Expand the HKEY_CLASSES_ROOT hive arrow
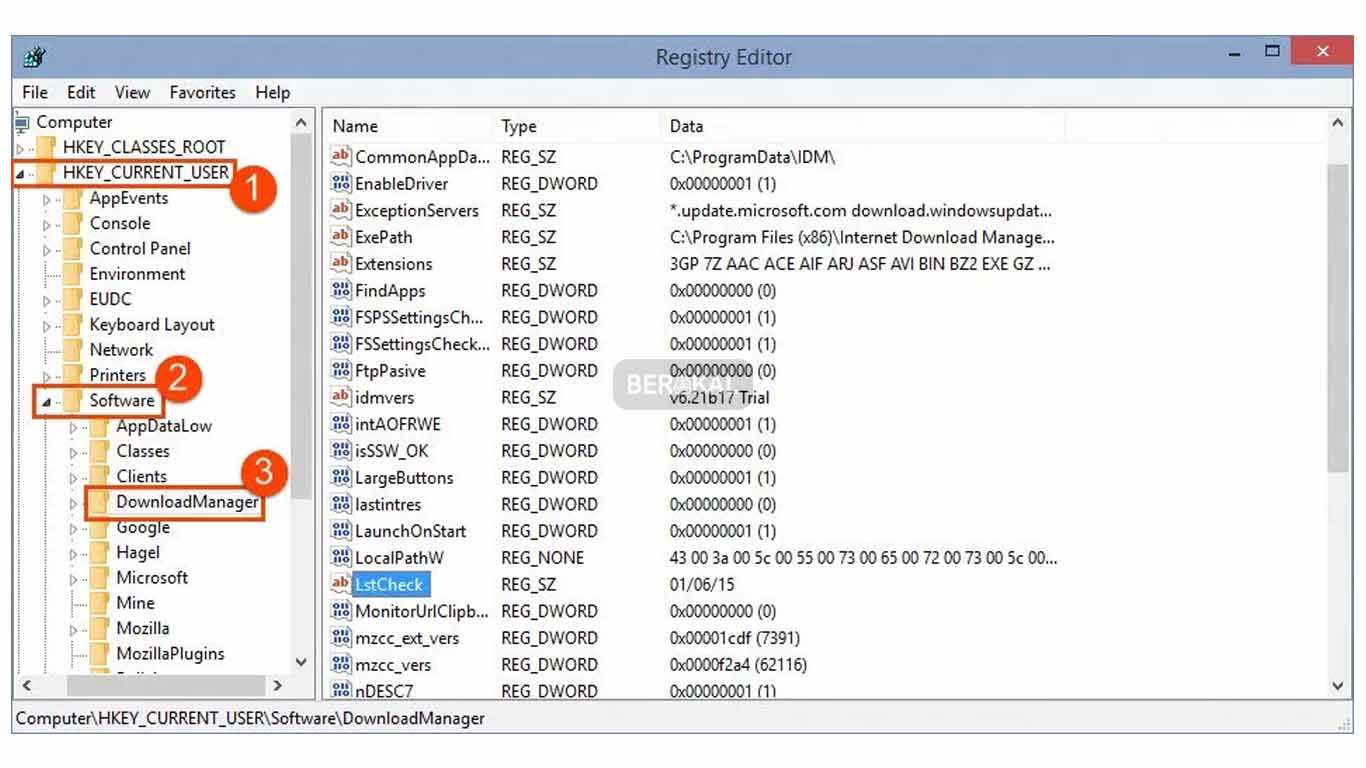This screenshot has height=768, width=1366. (19, 148)
